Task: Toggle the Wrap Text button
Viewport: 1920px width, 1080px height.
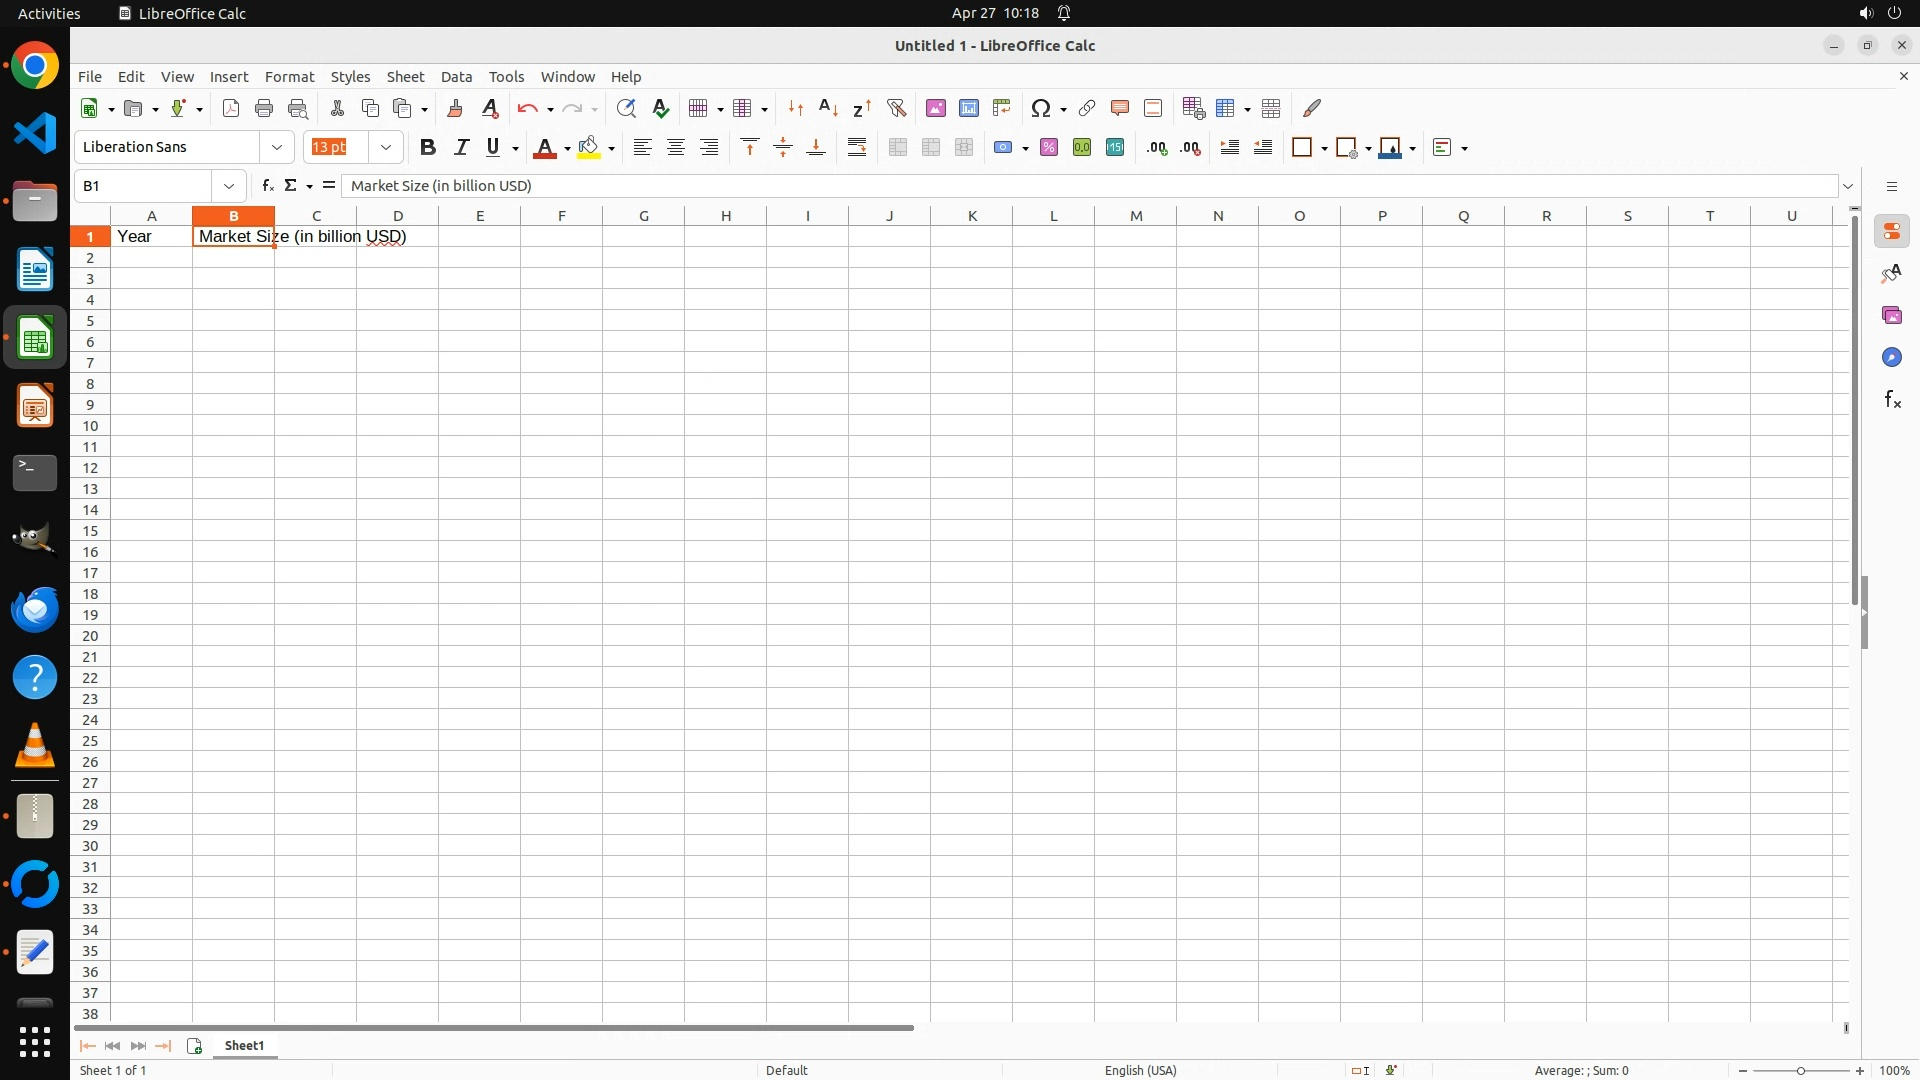Action: tap(857, 148)
